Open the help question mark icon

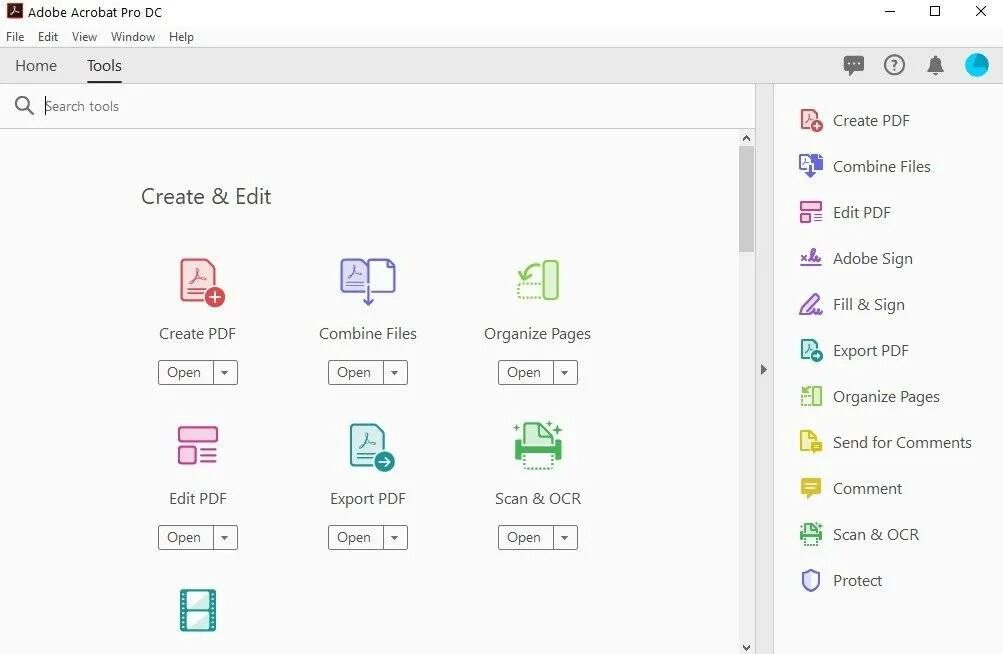[894, 65]
